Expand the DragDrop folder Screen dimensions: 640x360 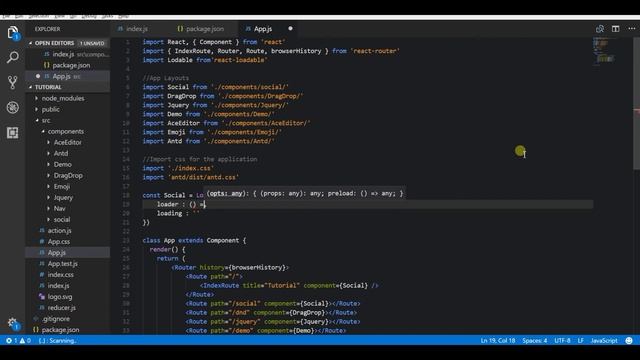click(x=68, y=176)
